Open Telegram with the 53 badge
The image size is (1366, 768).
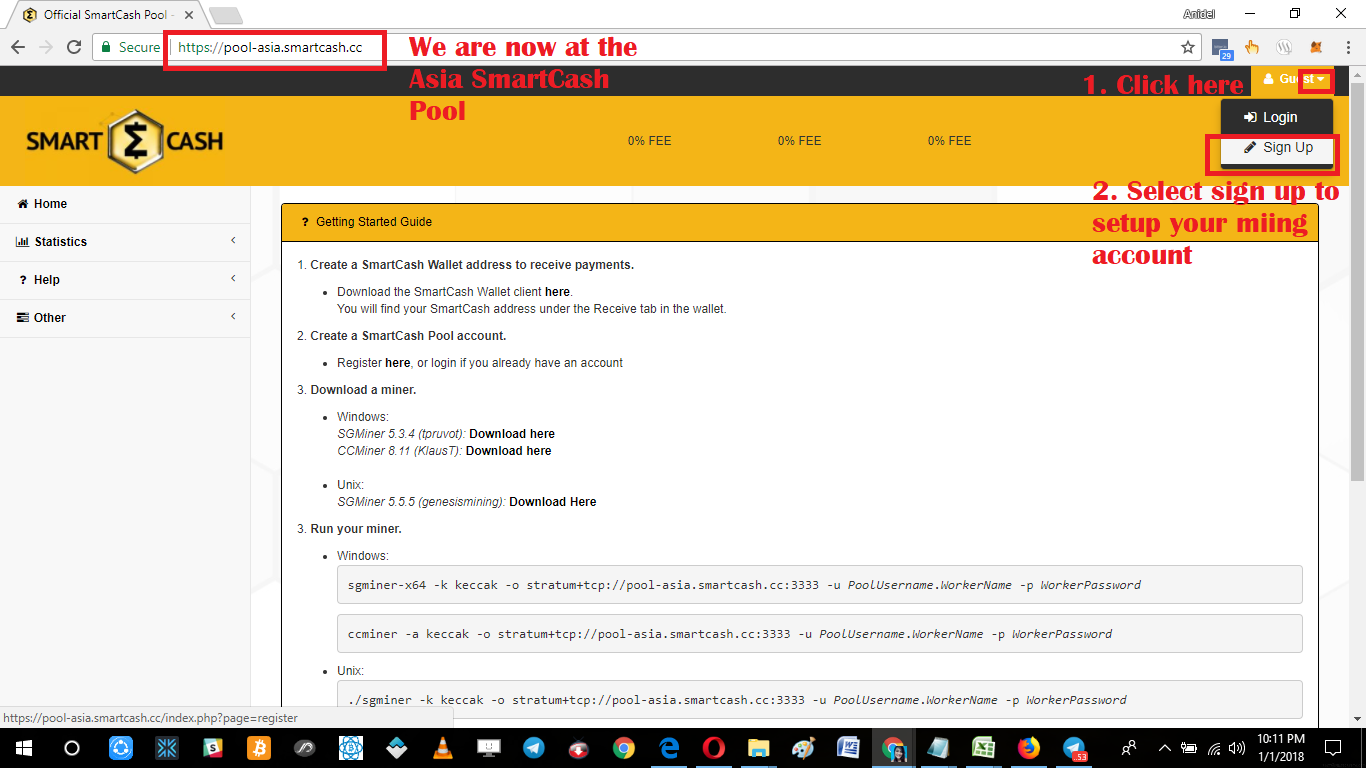pyautogui.click(x=1075, y=747)
